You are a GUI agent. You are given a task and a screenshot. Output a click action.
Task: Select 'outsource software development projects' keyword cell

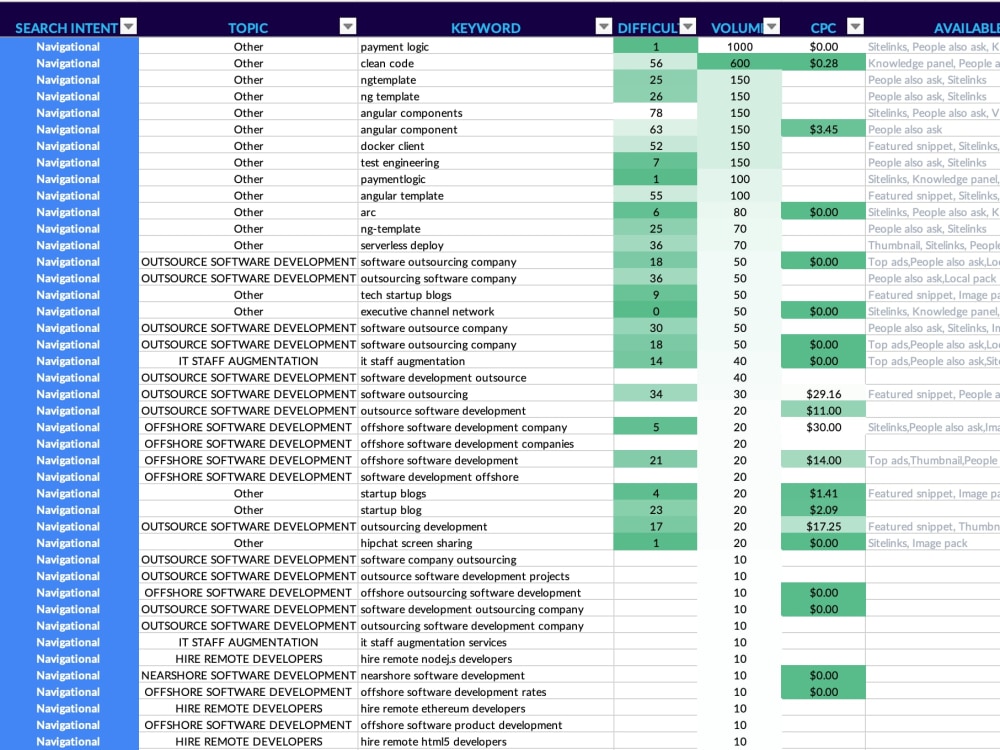(x=485, y=577)
